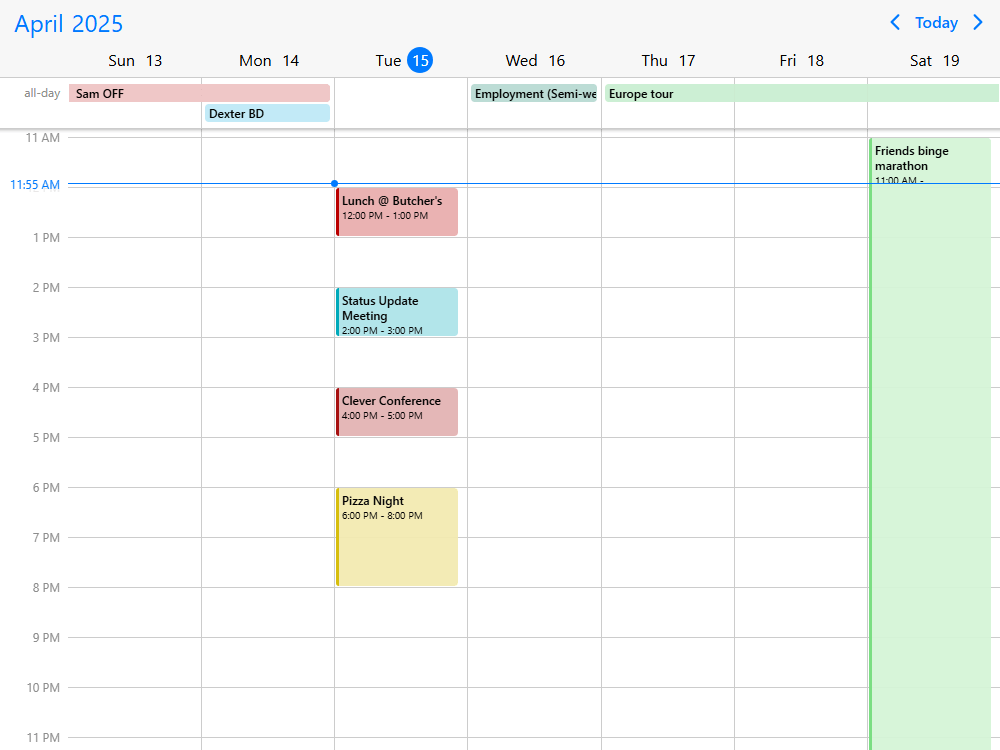The height and width of the screenshot is (750, 1000).
Task: Open the Sam OFF all-day event
Action: click(199, 93)
